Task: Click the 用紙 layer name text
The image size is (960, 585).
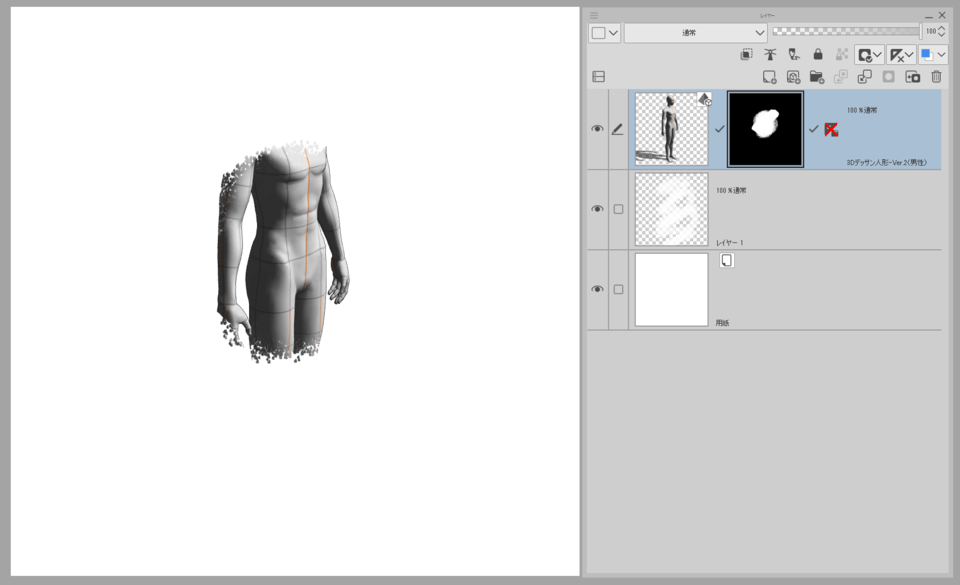Action: 722,323
